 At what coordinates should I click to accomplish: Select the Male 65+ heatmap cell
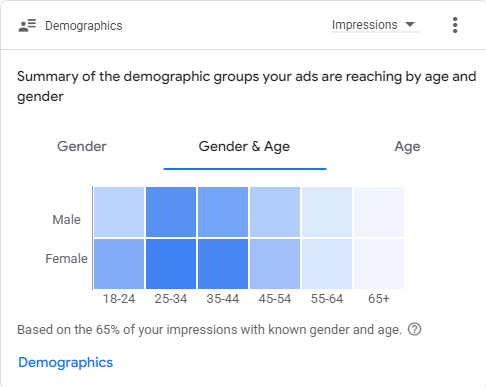(x=379, y=212)
